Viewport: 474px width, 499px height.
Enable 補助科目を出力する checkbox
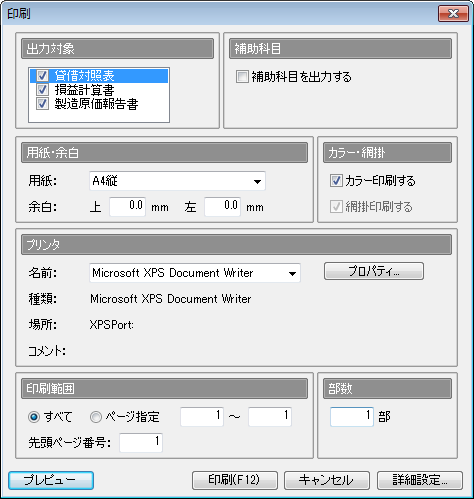(242, 76)
